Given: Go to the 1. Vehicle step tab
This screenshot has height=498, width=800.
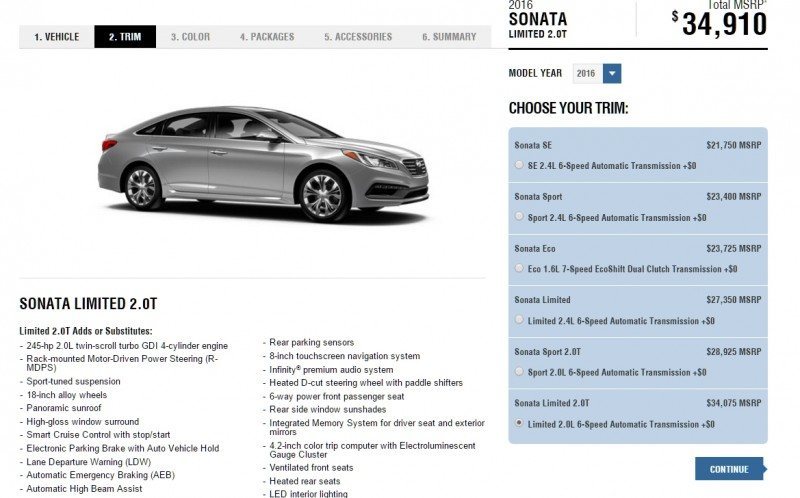Looking at the screenshot, I should point(57,37).
